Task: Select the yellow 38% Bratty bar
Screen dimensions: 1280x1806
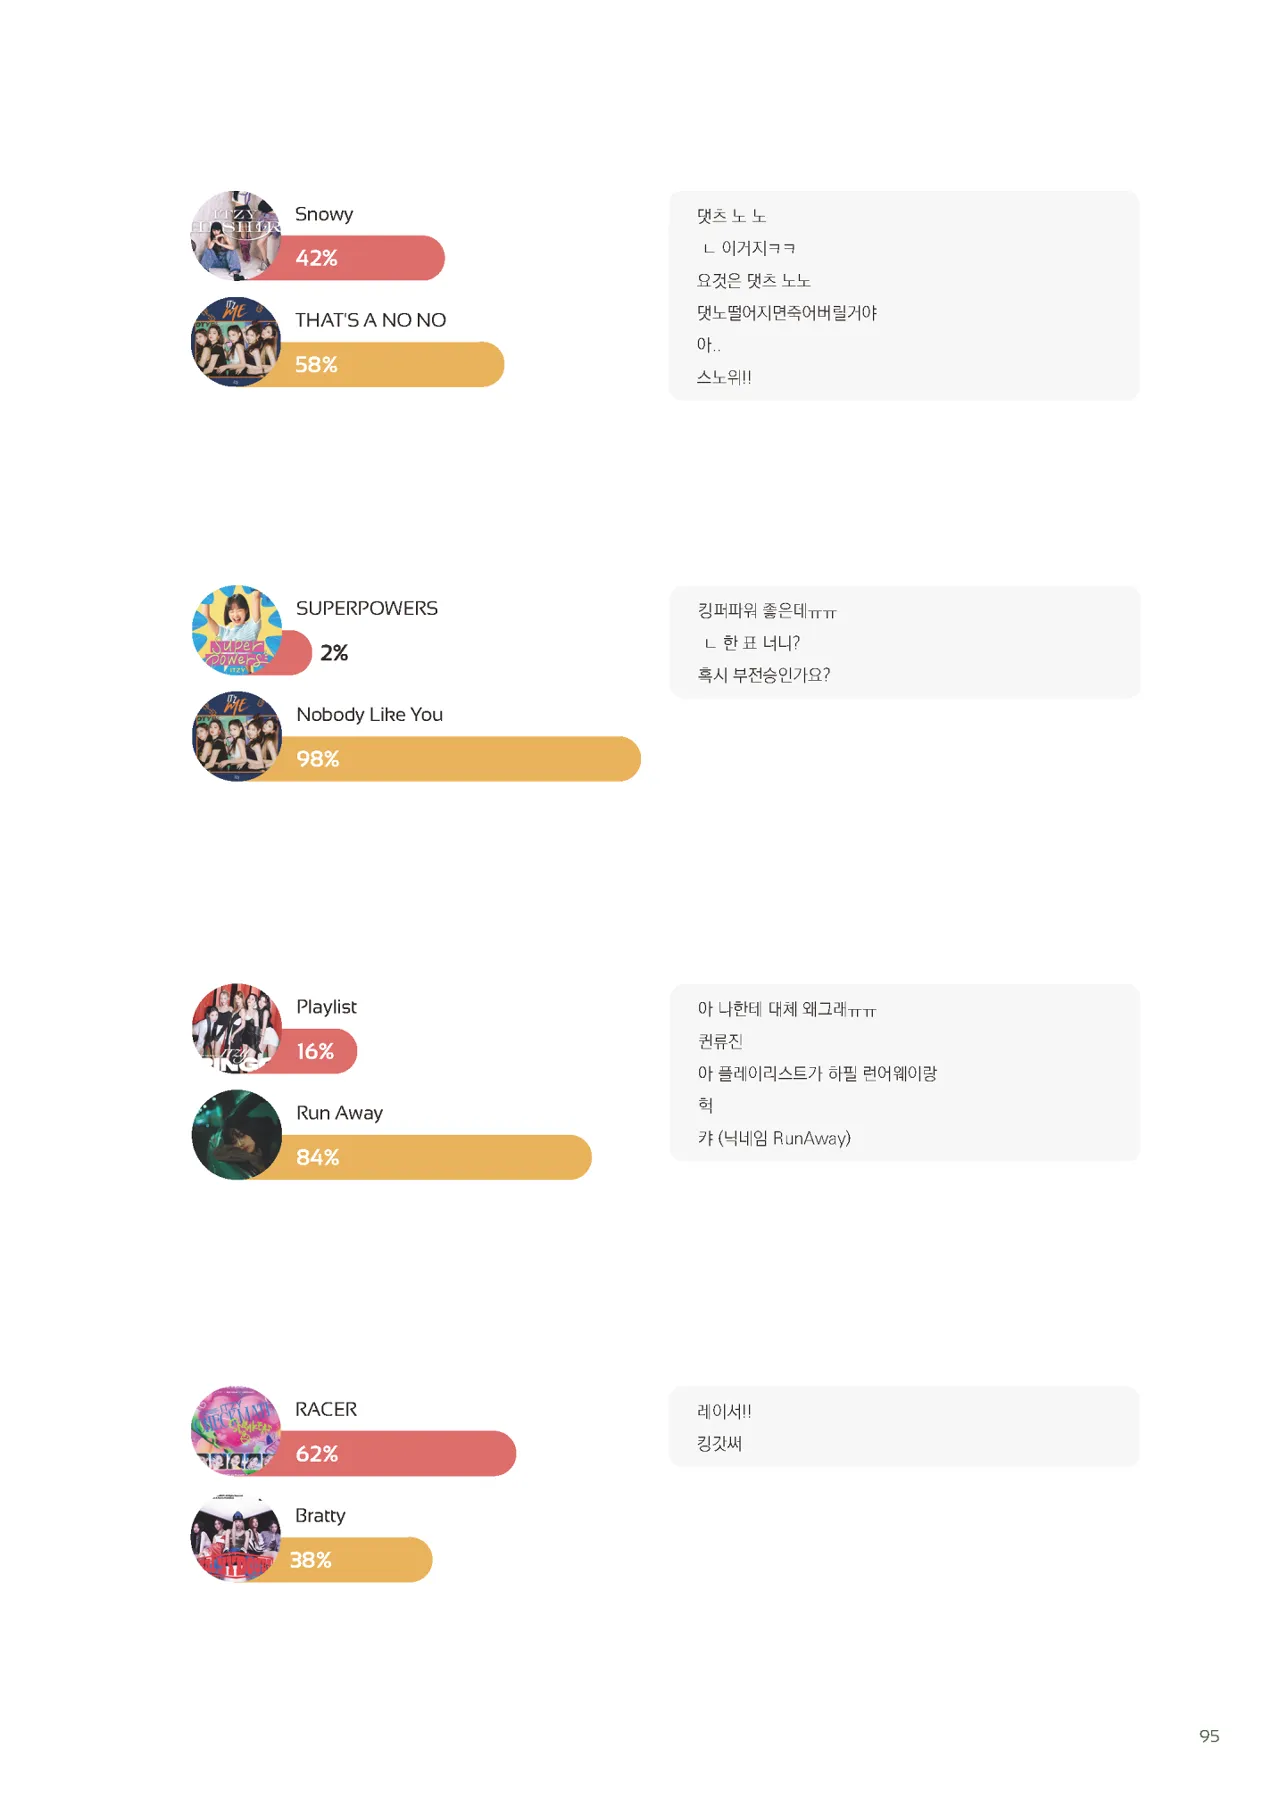Action: click(x=360, y=1560)
